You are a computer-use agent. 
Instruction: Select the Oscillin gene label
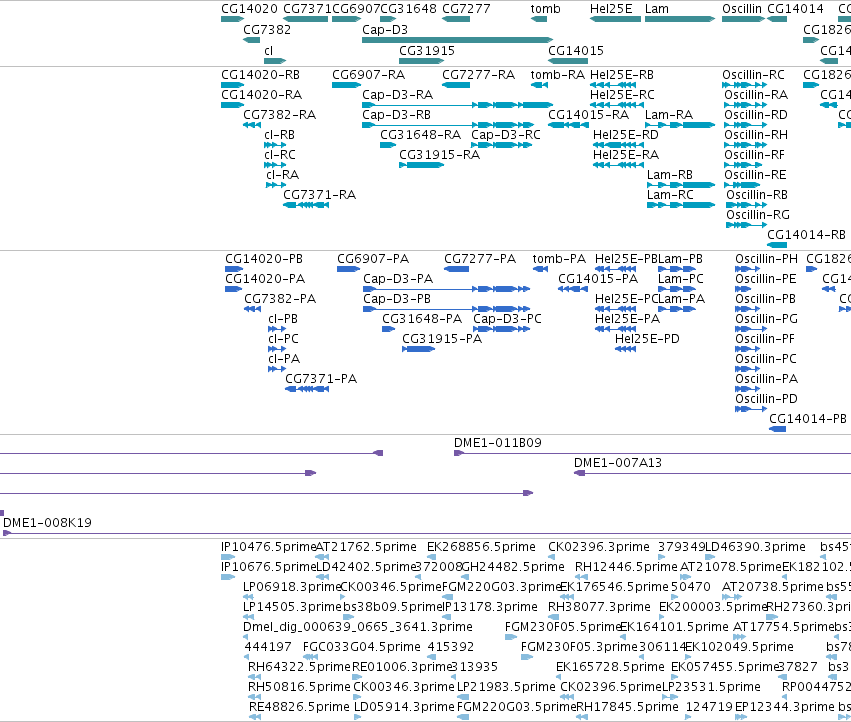tap(742, 9)
